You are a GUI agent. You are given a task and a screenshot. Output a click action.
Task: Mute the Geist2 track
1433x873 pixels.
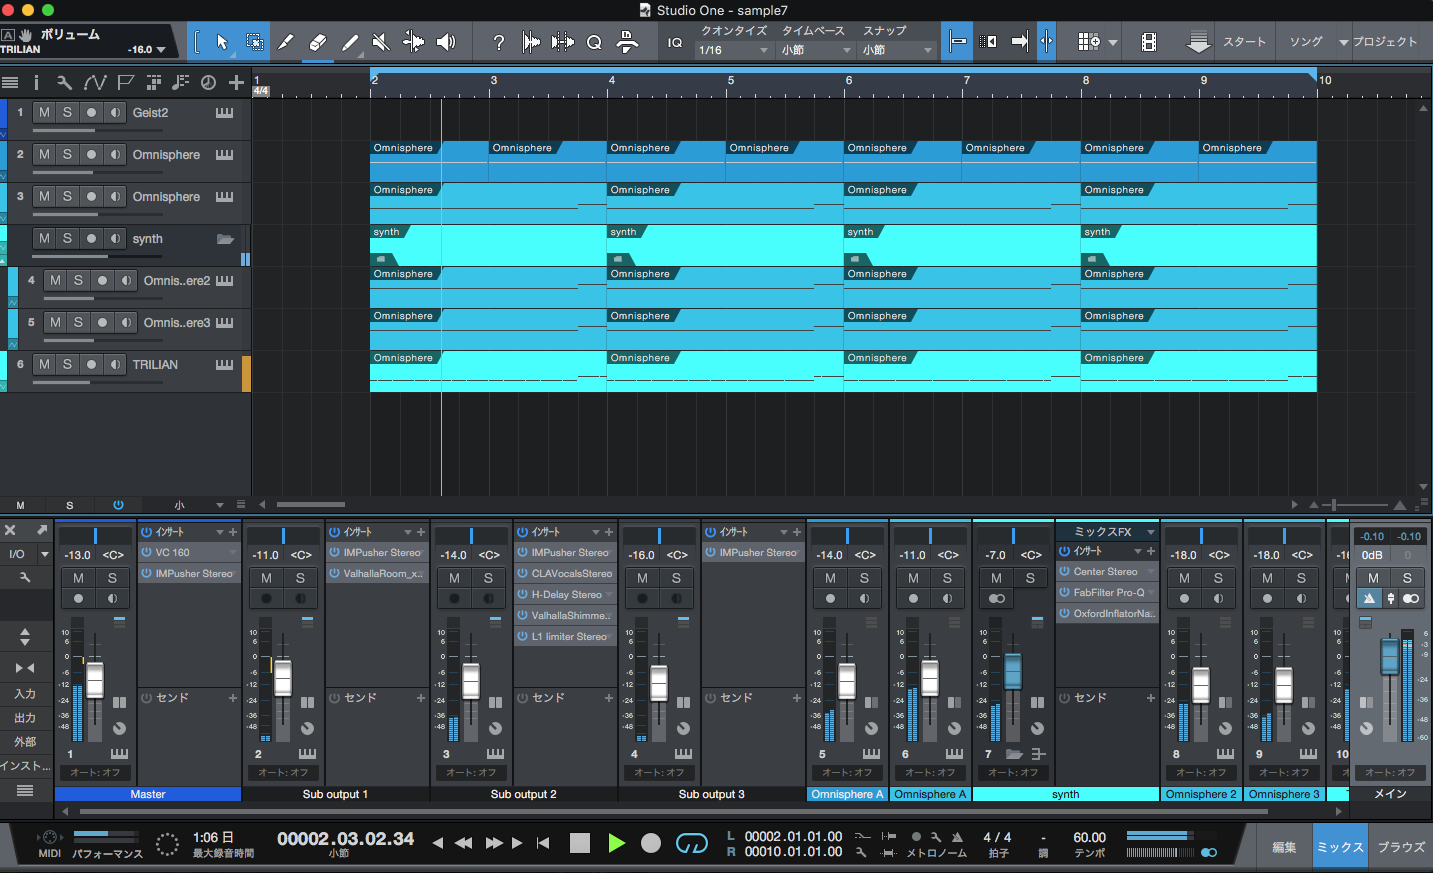pos(44,113)
